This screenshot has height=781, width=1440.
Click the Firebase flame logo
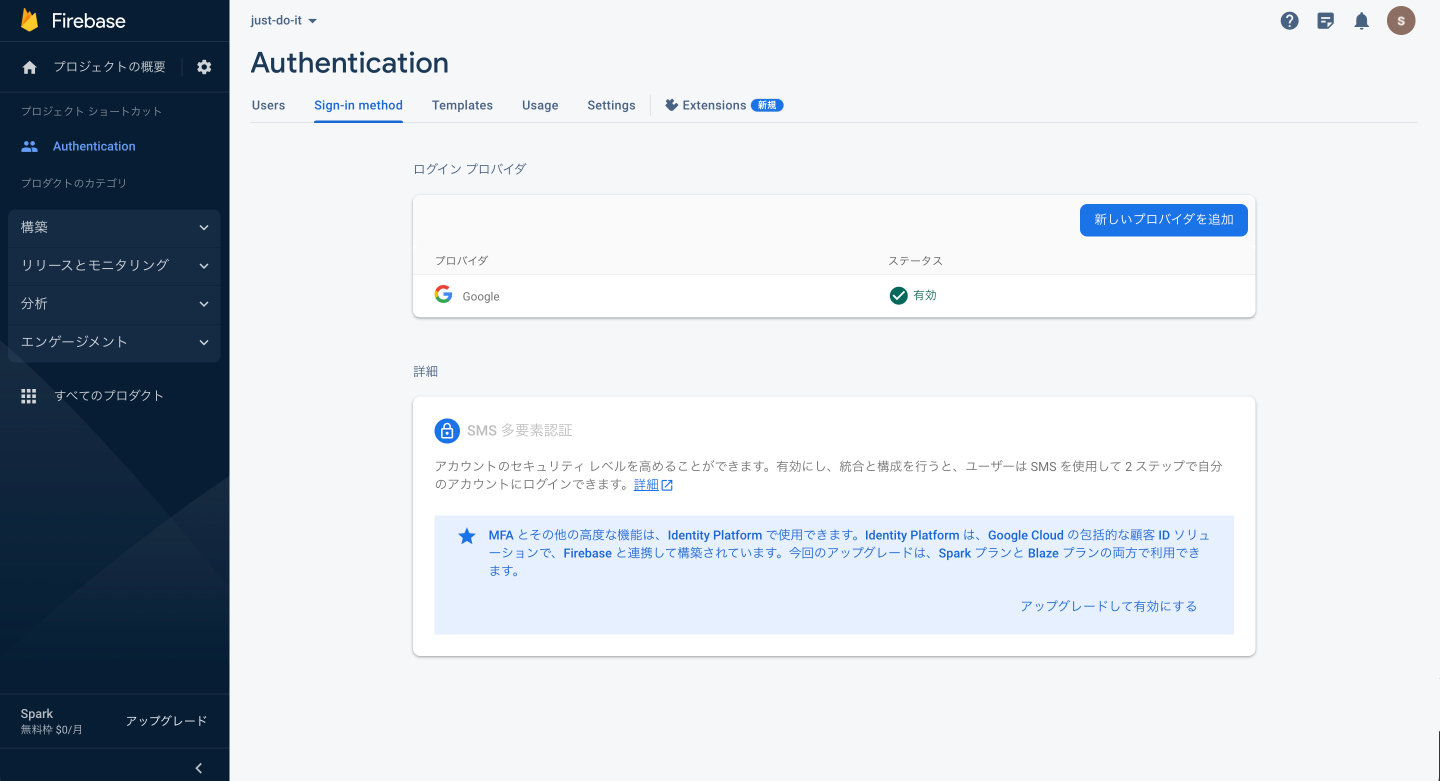point(29,20)
